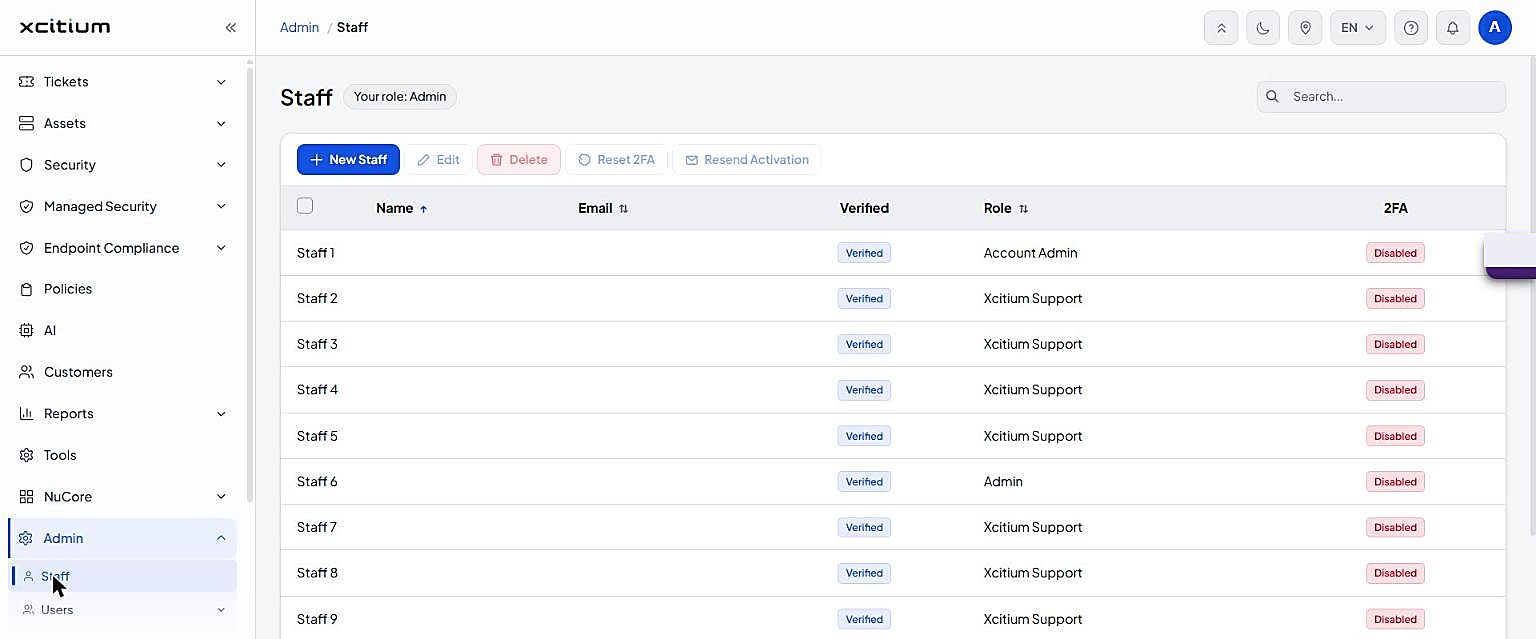Click Staff 2 Verified badge
The height and width of the screenshot is (639, 1536).
[864, 298]
